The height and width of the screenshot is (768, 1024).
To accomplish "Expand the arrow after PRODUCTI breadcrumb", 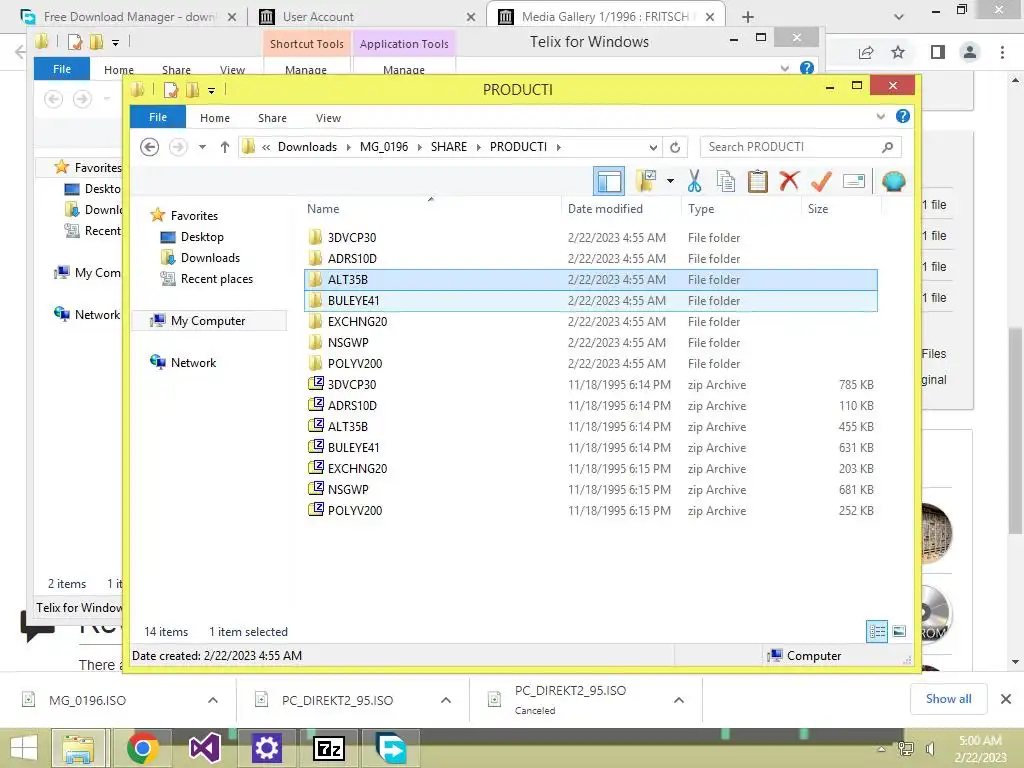I will click(x=558, y=147).
